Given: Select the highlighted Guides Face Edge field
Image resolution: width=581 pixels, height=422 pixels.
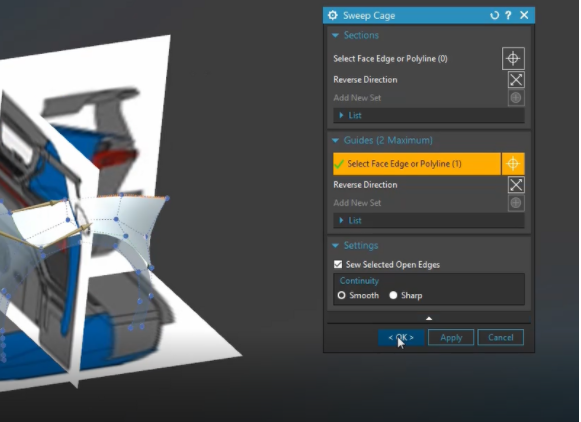Looking at the screenshot, I should 416,163.
